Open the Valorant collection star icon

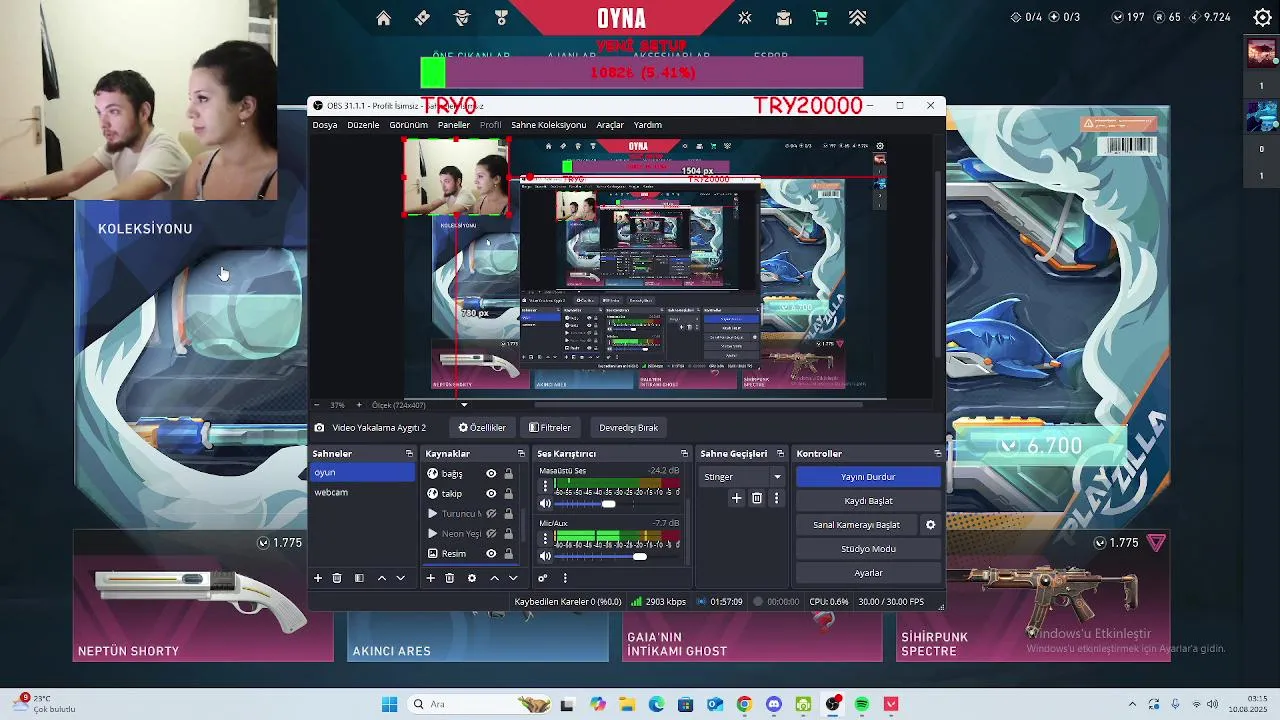[x=745, y=18]
